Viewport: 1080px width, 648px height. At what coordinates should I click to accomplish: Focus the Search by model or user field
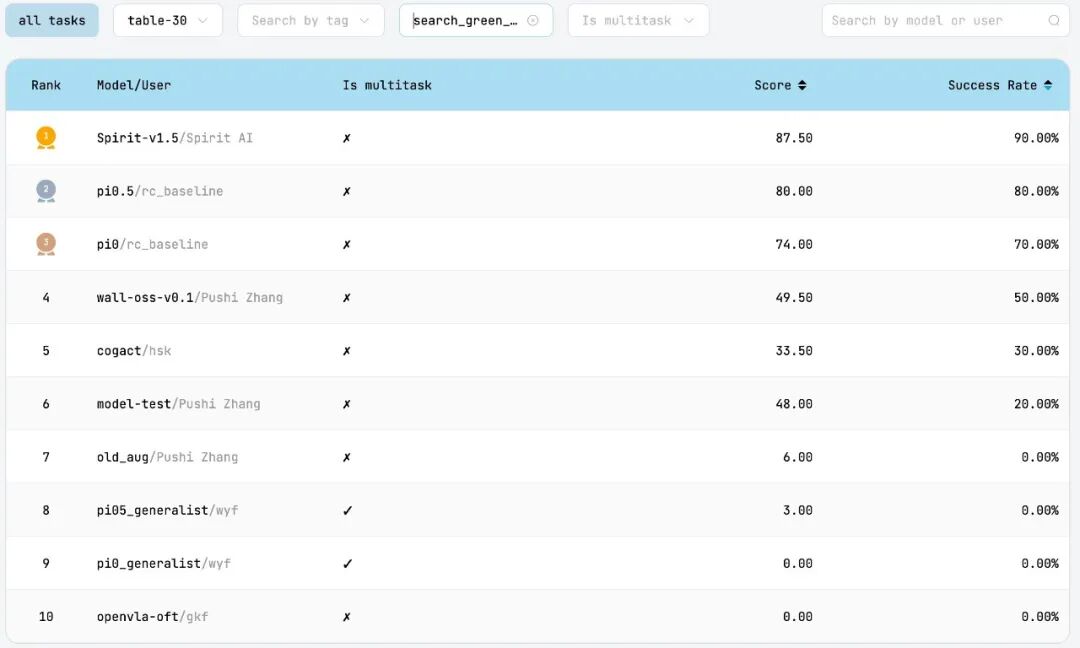click(935, 20)
